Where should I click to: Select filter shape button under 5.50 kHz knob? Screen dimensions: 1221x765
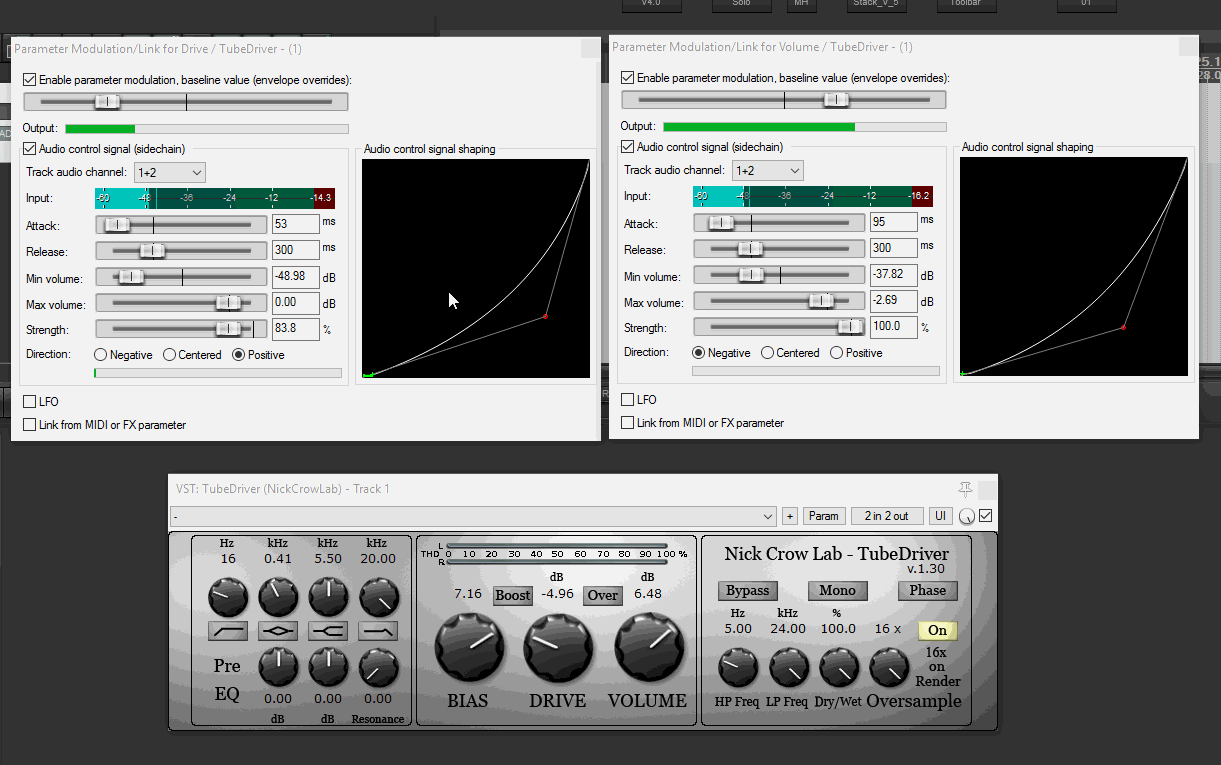coord(328,631)
